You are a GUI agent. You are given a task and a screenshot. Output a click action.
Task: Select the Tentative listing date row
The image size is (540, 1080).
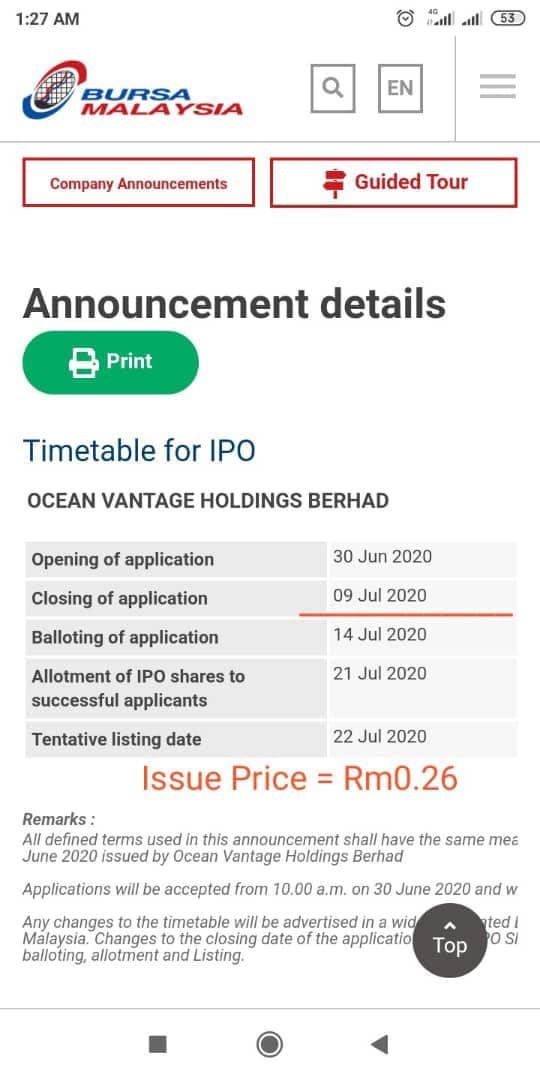coord(271,739)
